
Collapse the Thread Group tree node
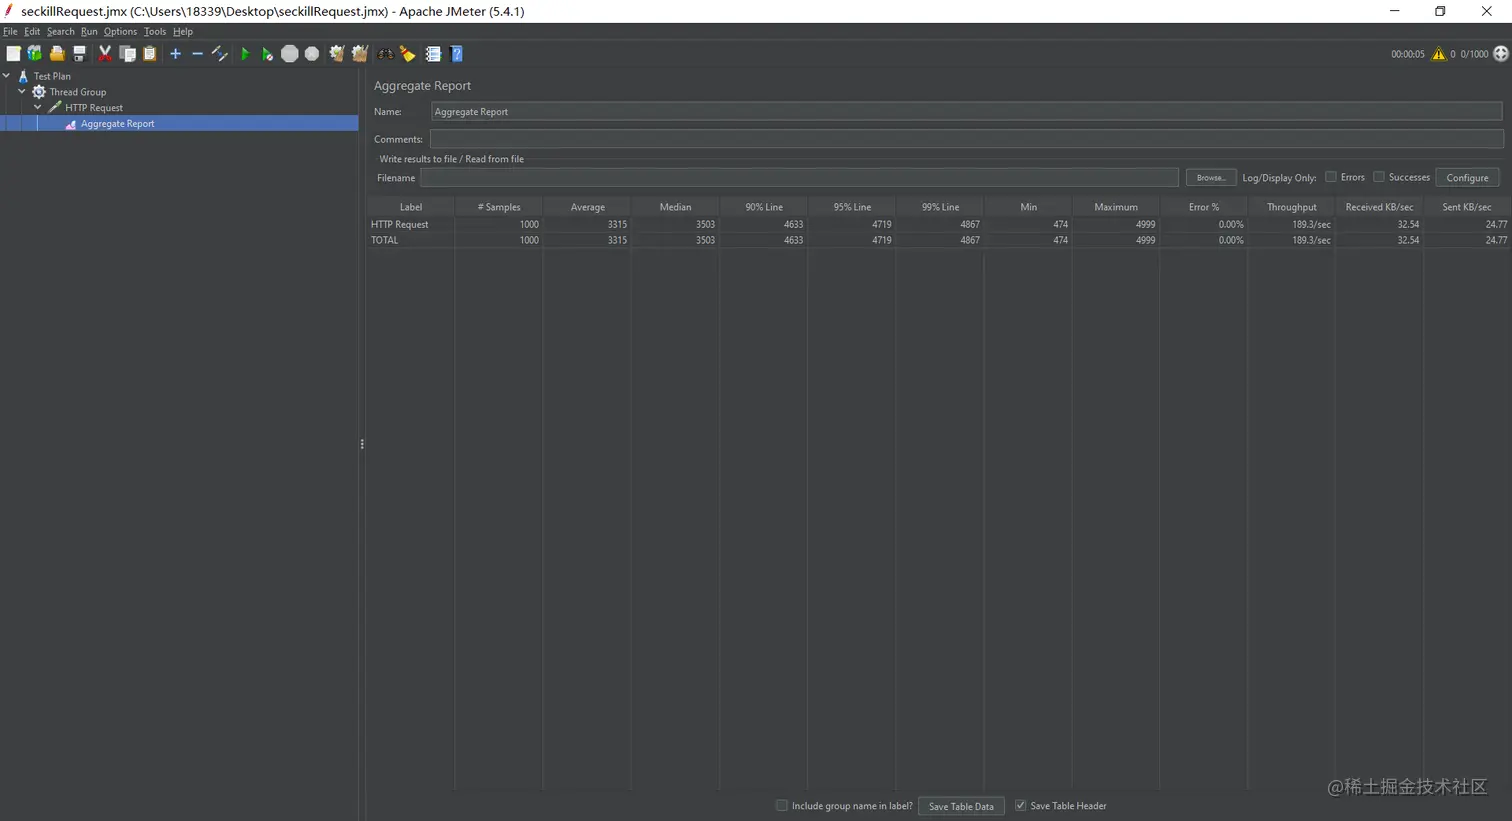22,92
